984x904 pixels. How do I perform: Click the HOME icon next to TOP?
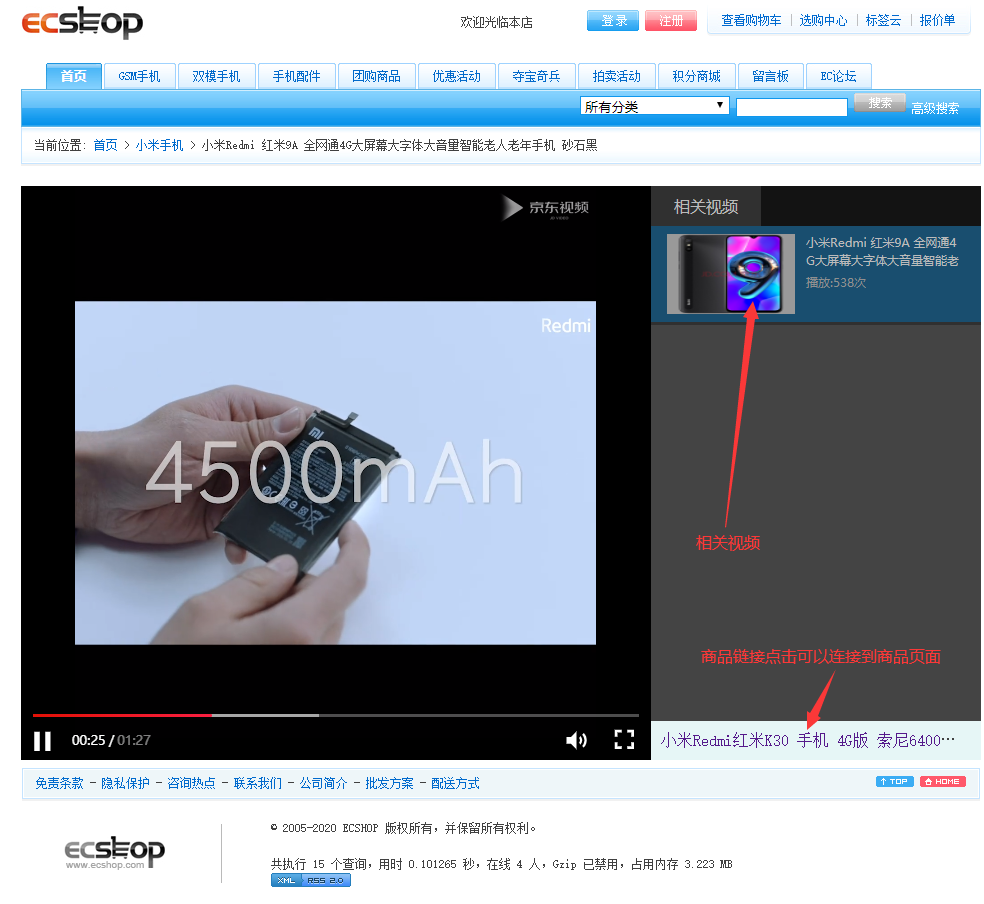(942, 781)
